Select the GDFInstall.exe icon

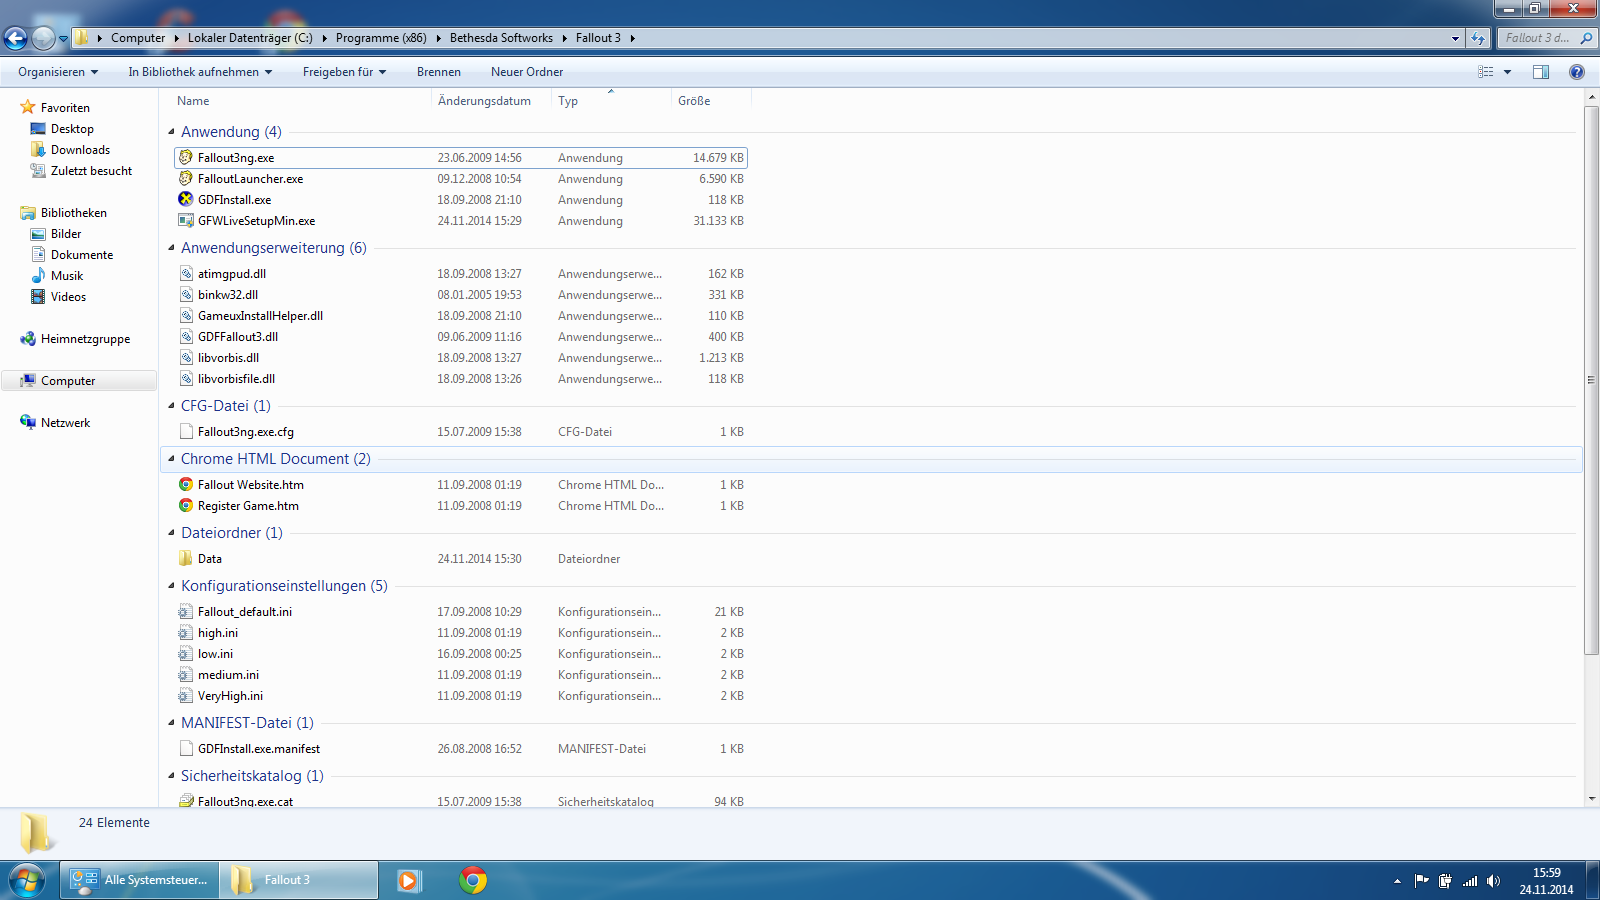click(186, 199)
